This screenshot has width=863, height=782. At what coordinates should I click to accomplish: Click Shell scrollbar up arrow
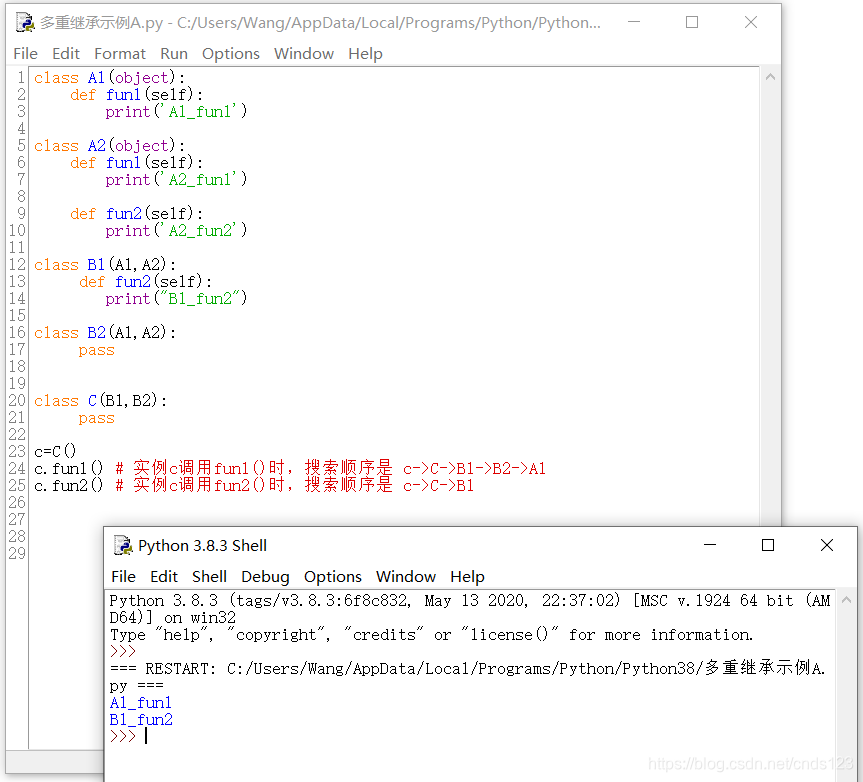846,600
